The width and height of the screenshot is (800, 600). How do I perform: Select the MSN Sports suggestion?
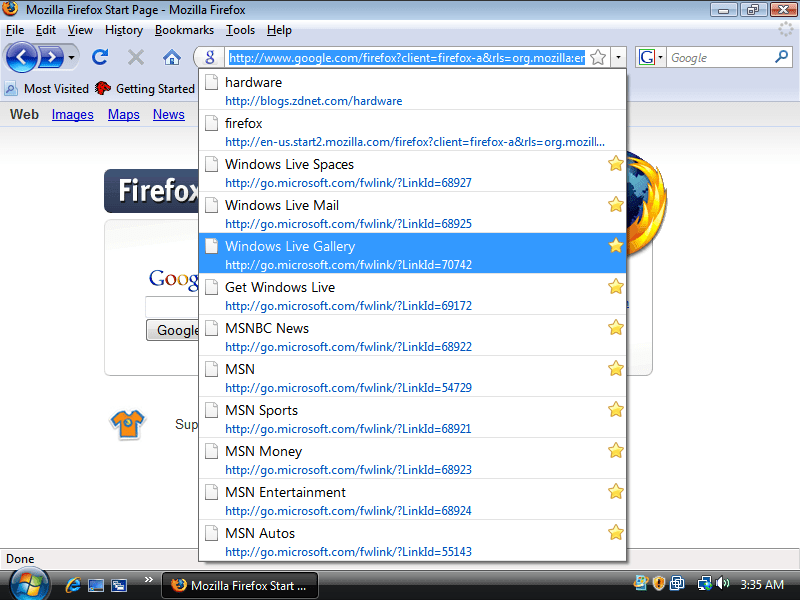pos(412,418)
